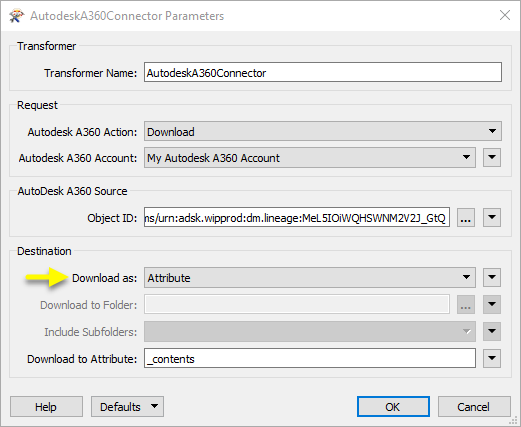Open arrow menu beside Include Subfolders
521x427 pixels.
pos(492,331)
